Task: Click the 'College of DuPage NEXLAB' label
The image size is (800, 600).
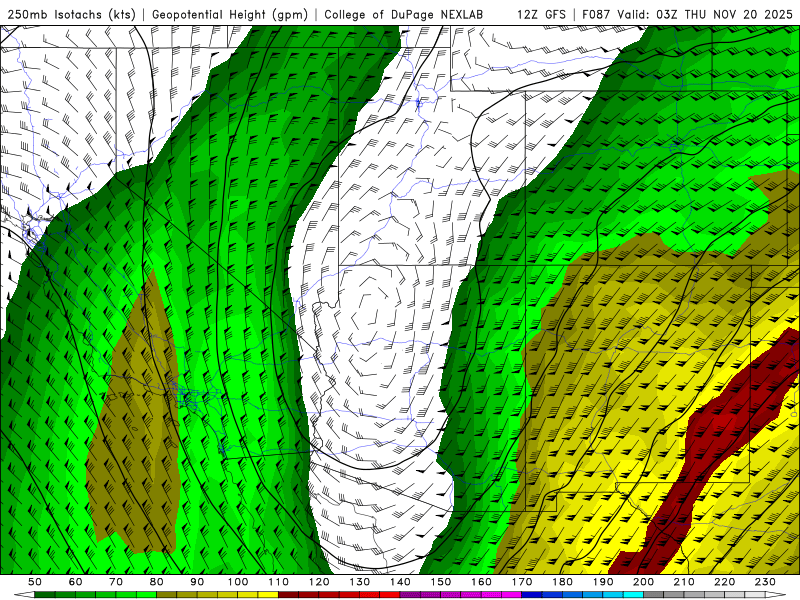Action: [x=403, y=14]
